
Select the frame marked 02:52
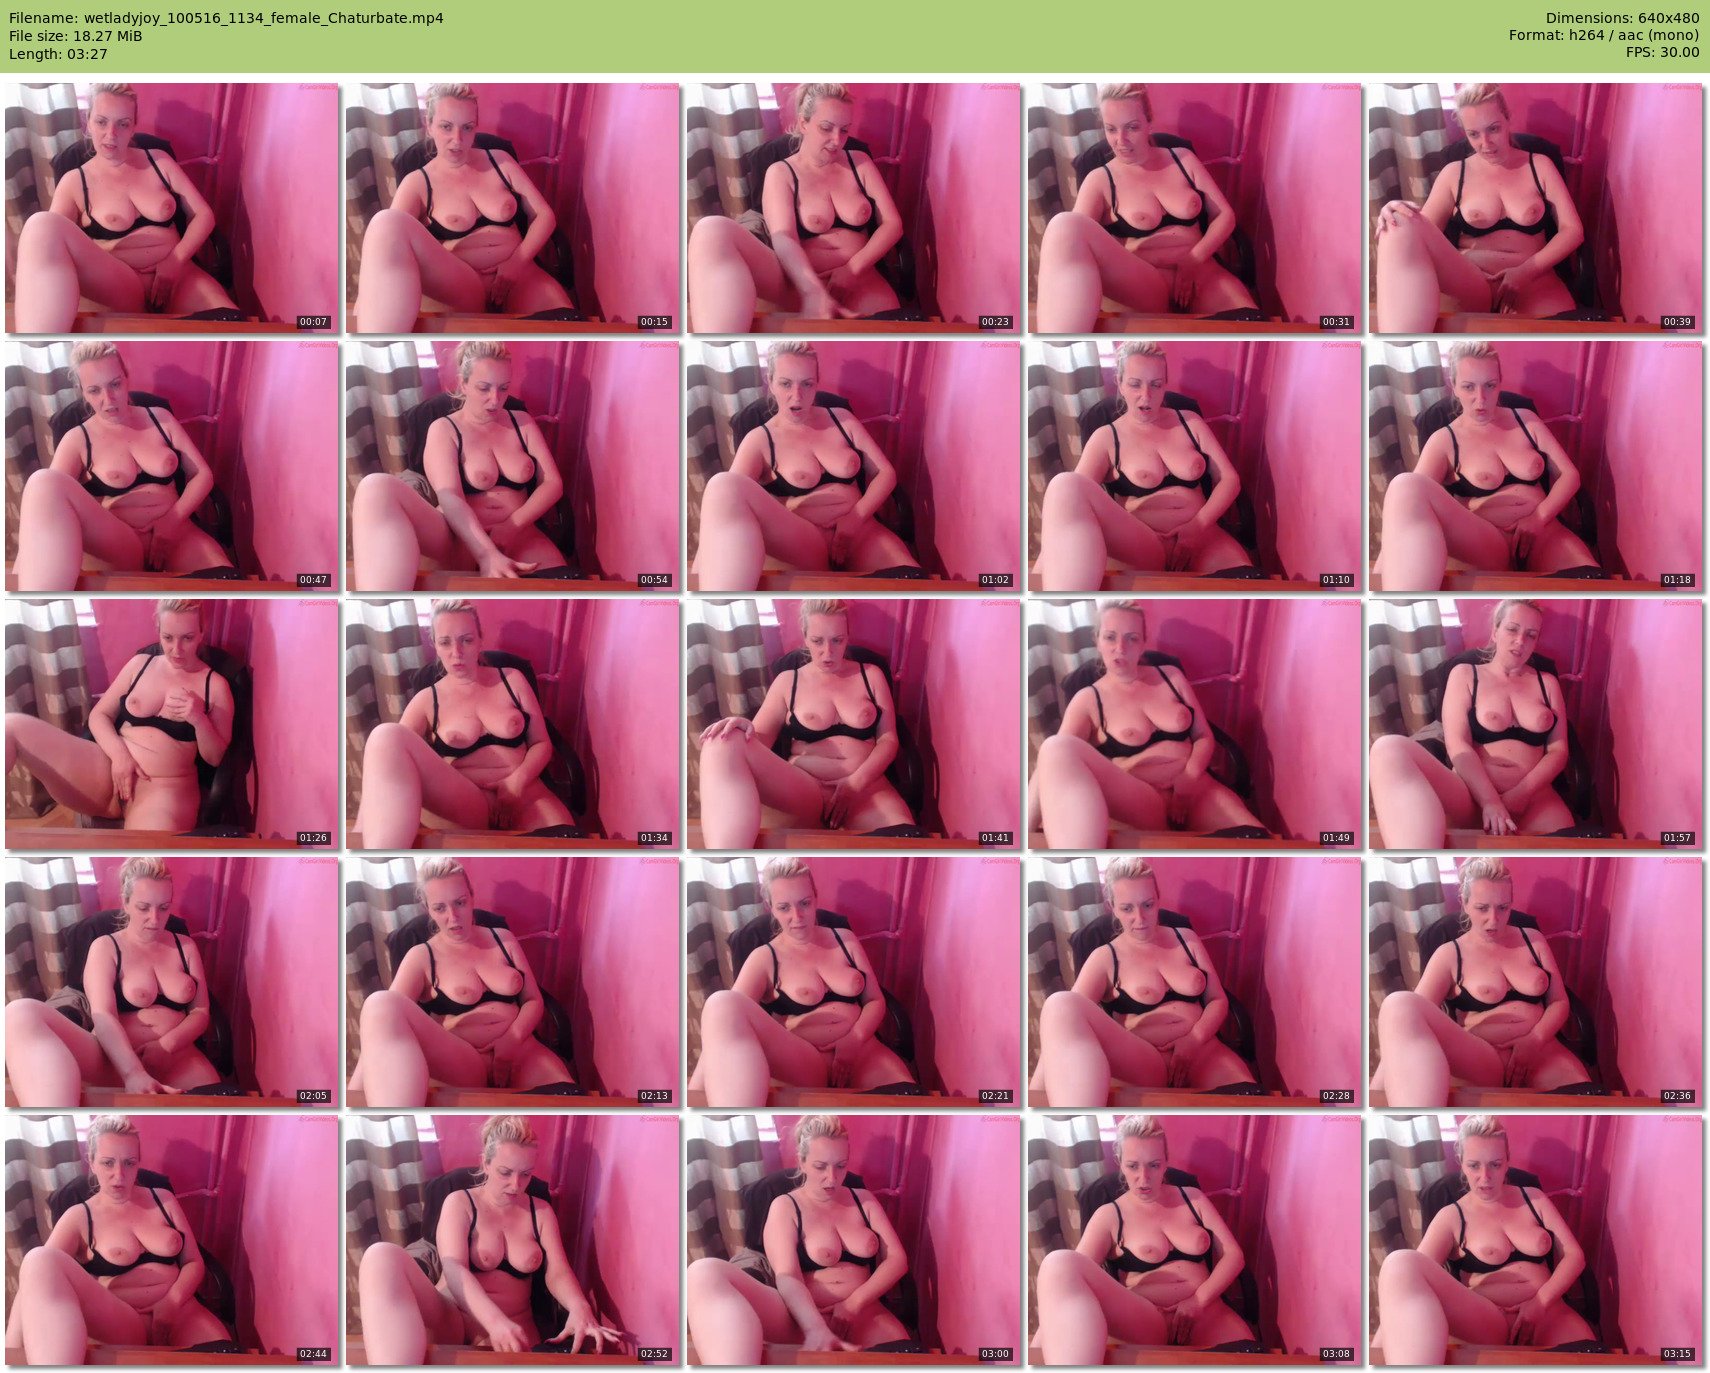click(x=513, y=1240)
